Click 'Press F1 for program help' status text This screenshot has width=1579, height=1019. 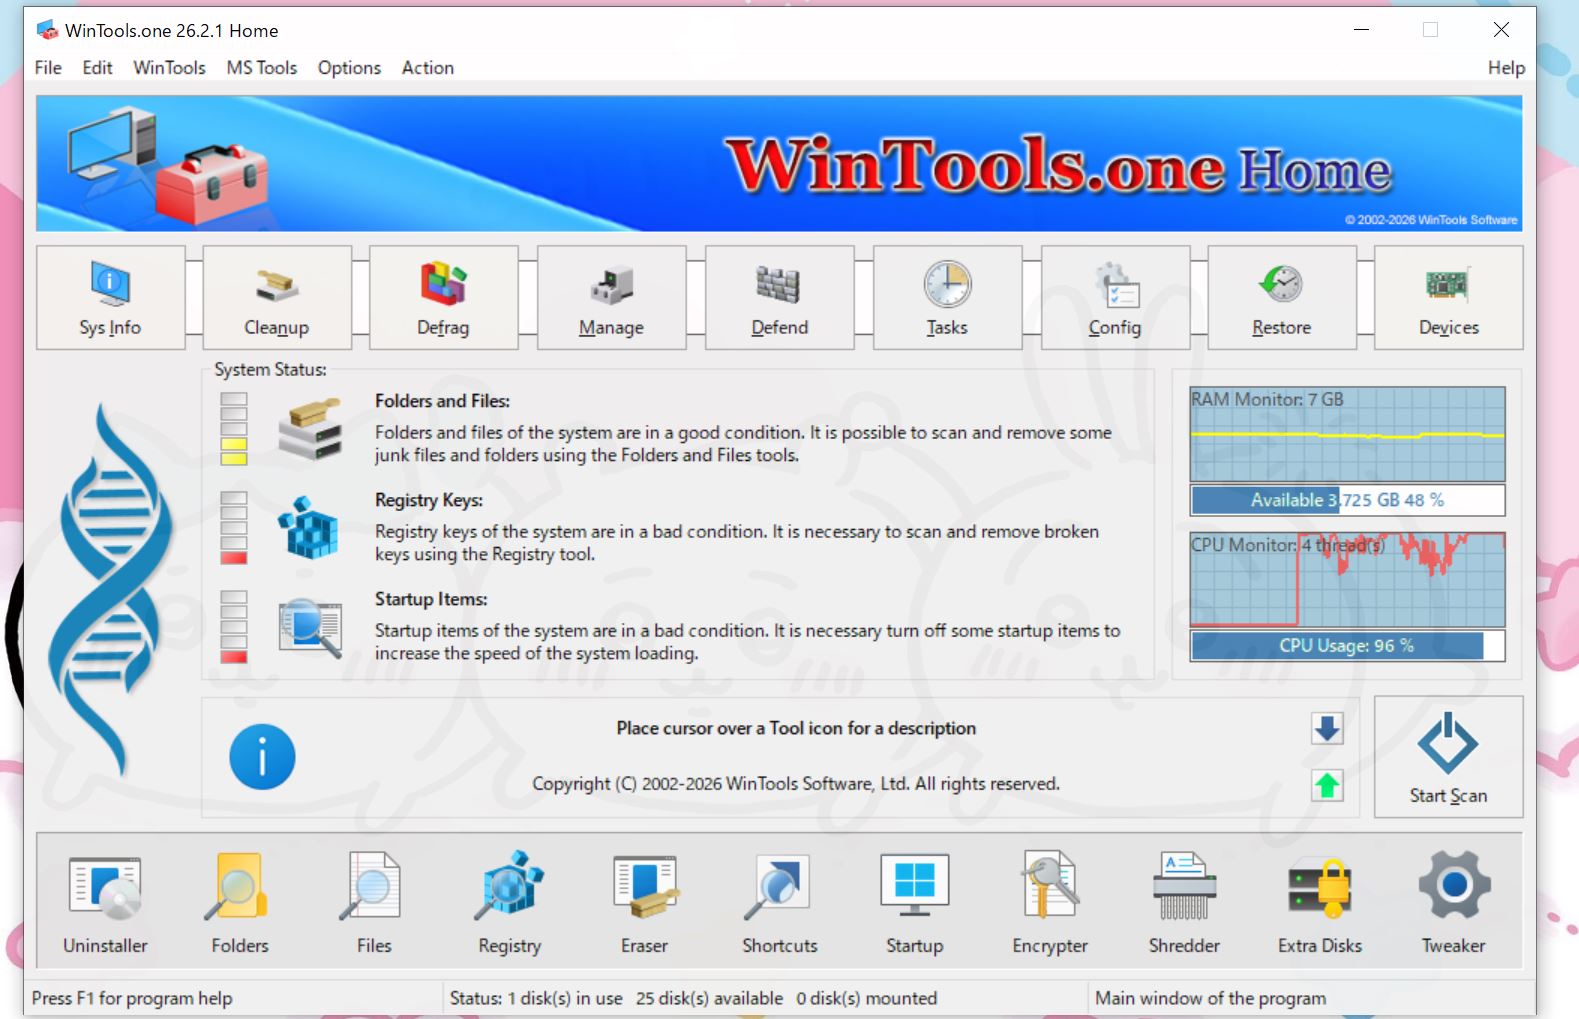coord(132,998)
